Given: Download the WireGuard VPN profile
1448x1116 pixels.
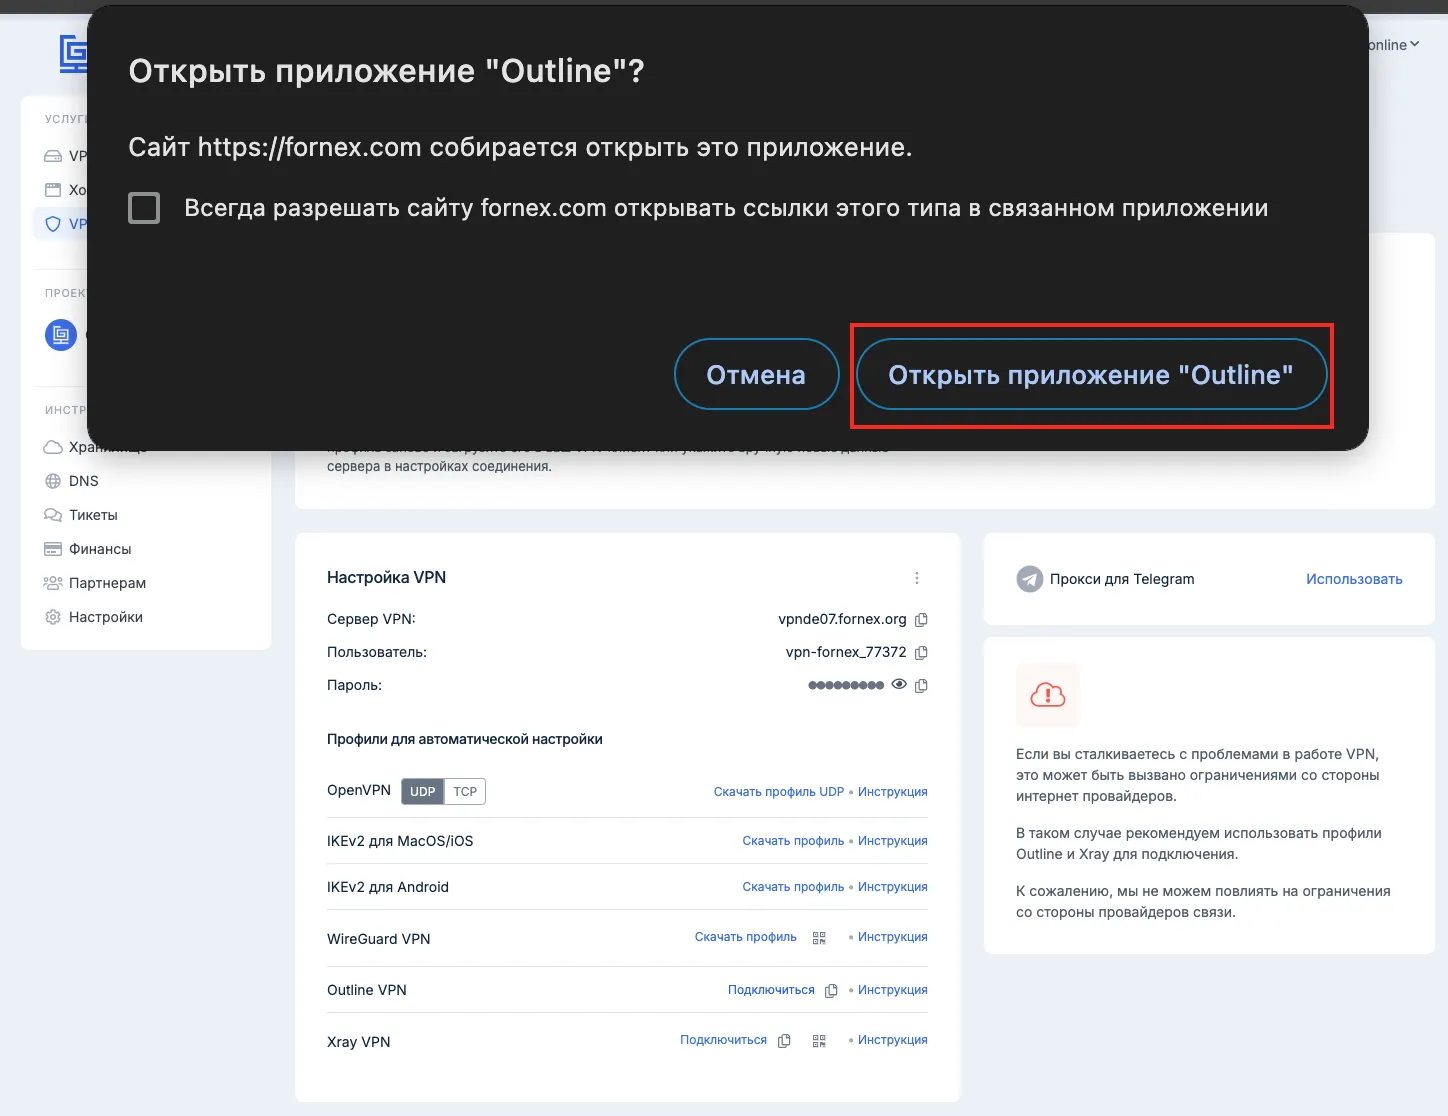Looking at the screenshot, I should (x=746, y=937).
